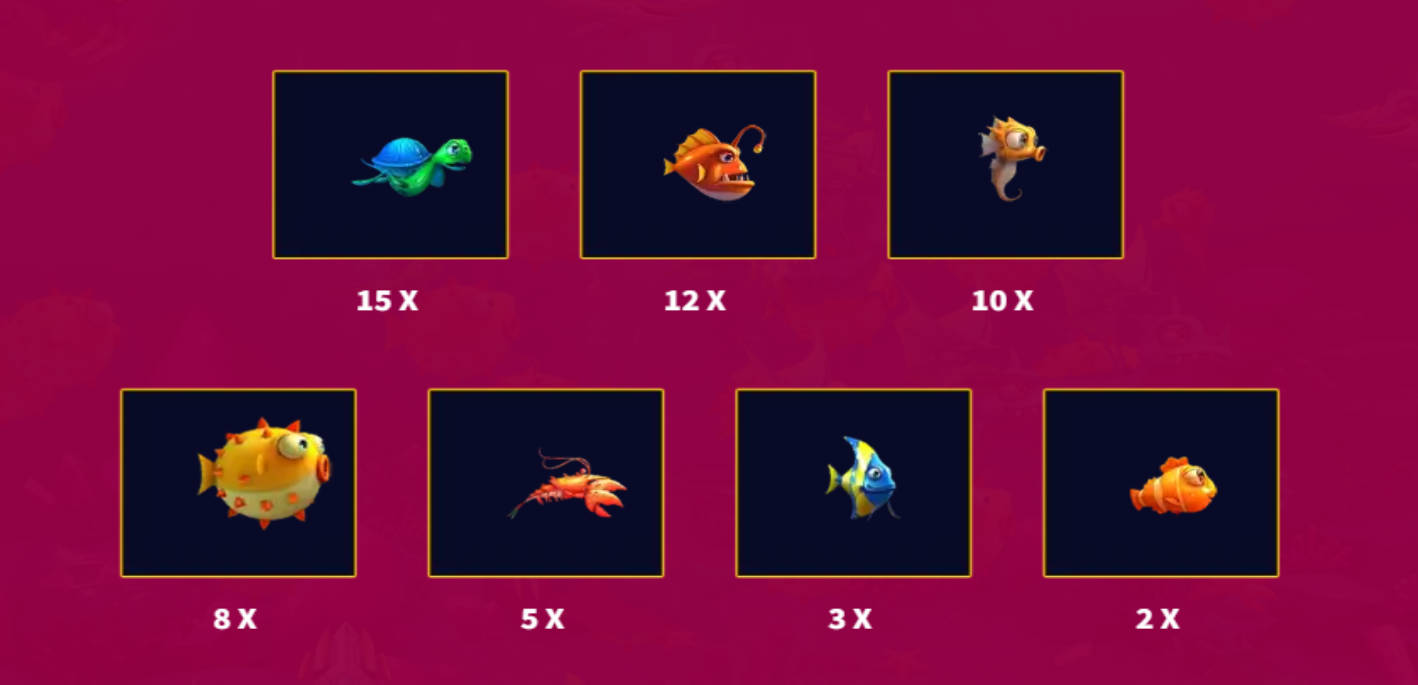
Task: Click the 10 X multiplier label
Action: 1002,301
